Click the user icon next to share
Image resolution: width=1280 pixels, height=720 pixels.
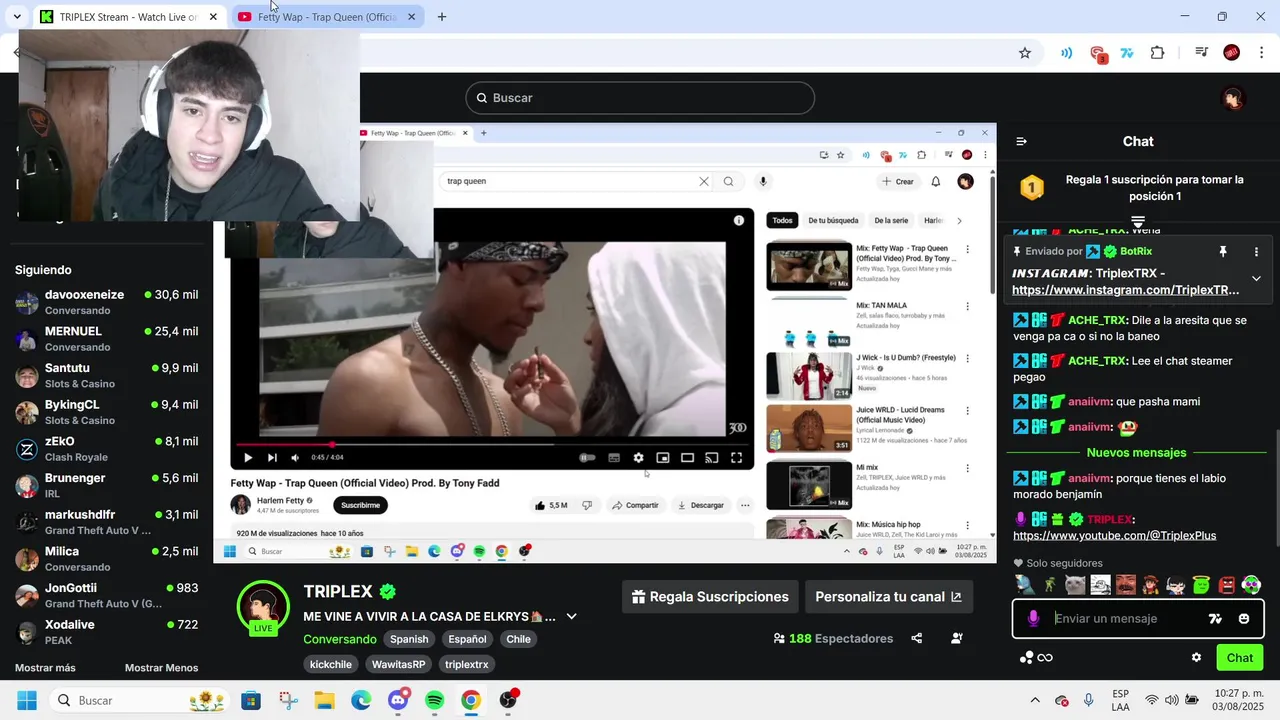[957, 638]
